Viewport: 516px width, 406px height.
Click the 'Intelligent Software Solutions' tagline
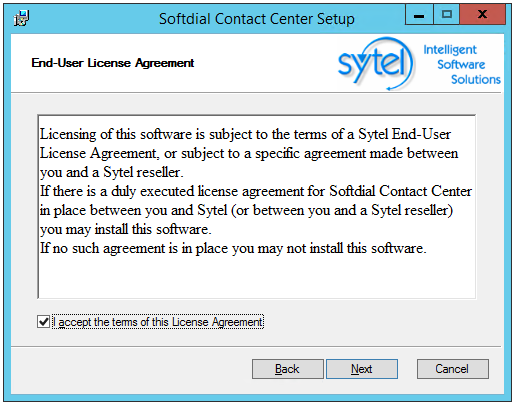pos(462,65)
